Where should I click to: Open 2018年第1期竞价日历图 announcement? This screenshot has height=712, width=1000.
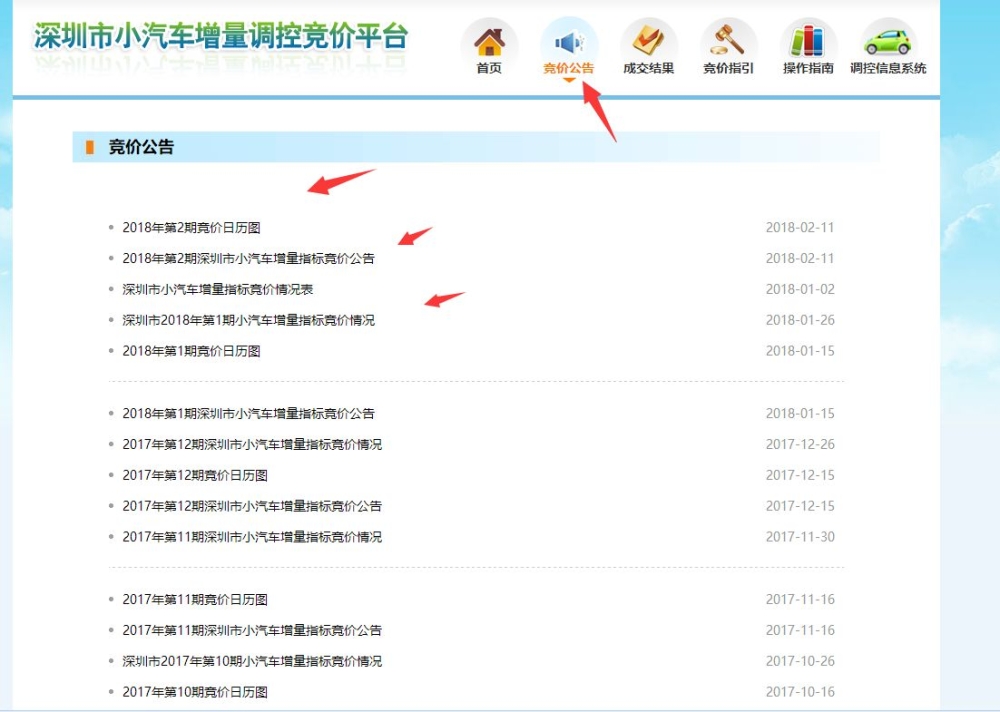191,351
